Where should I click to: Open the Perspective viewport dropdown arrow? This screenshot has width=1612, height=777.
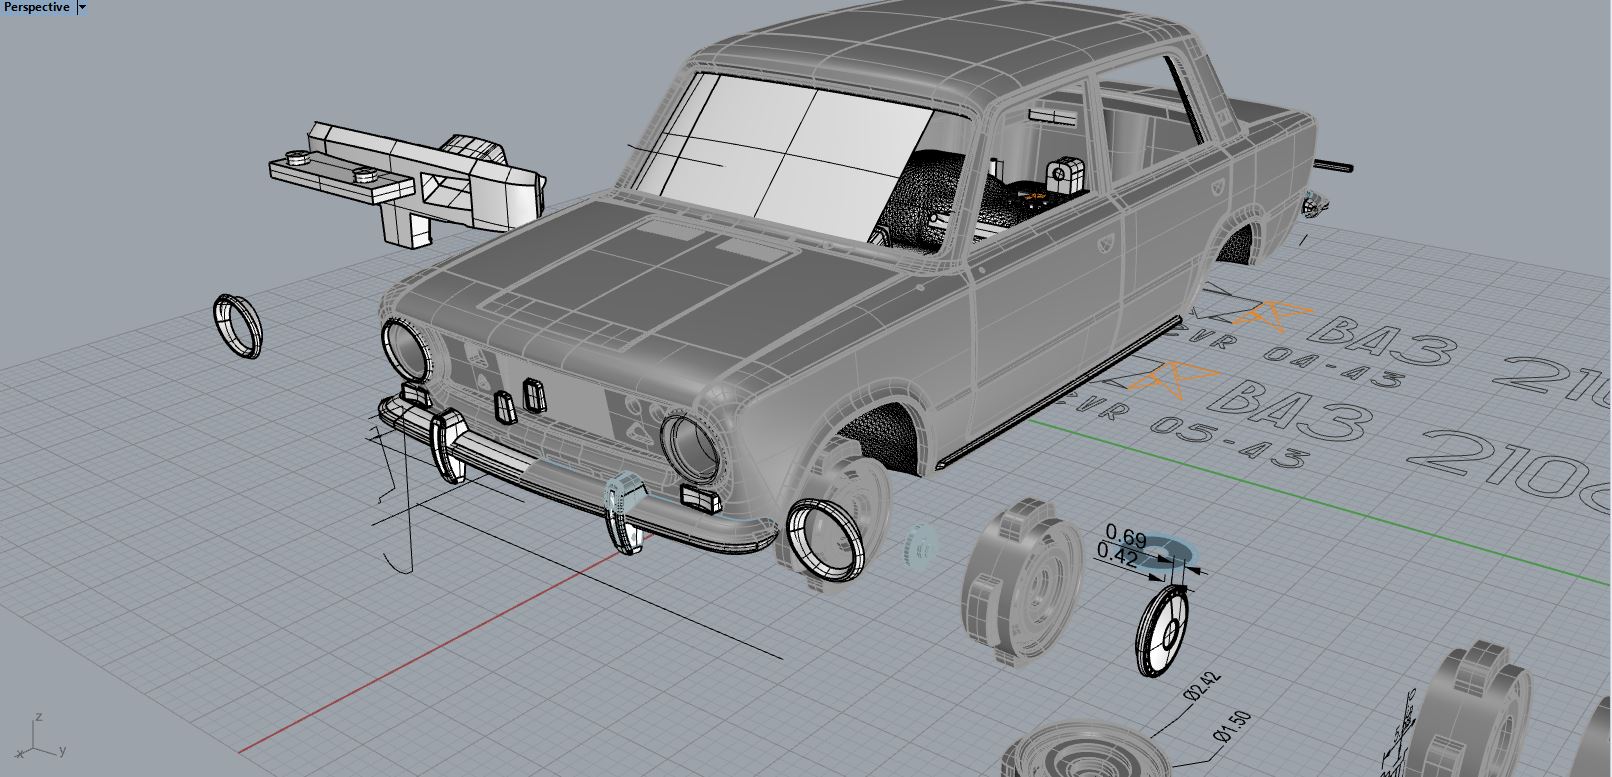pos(82,7)
